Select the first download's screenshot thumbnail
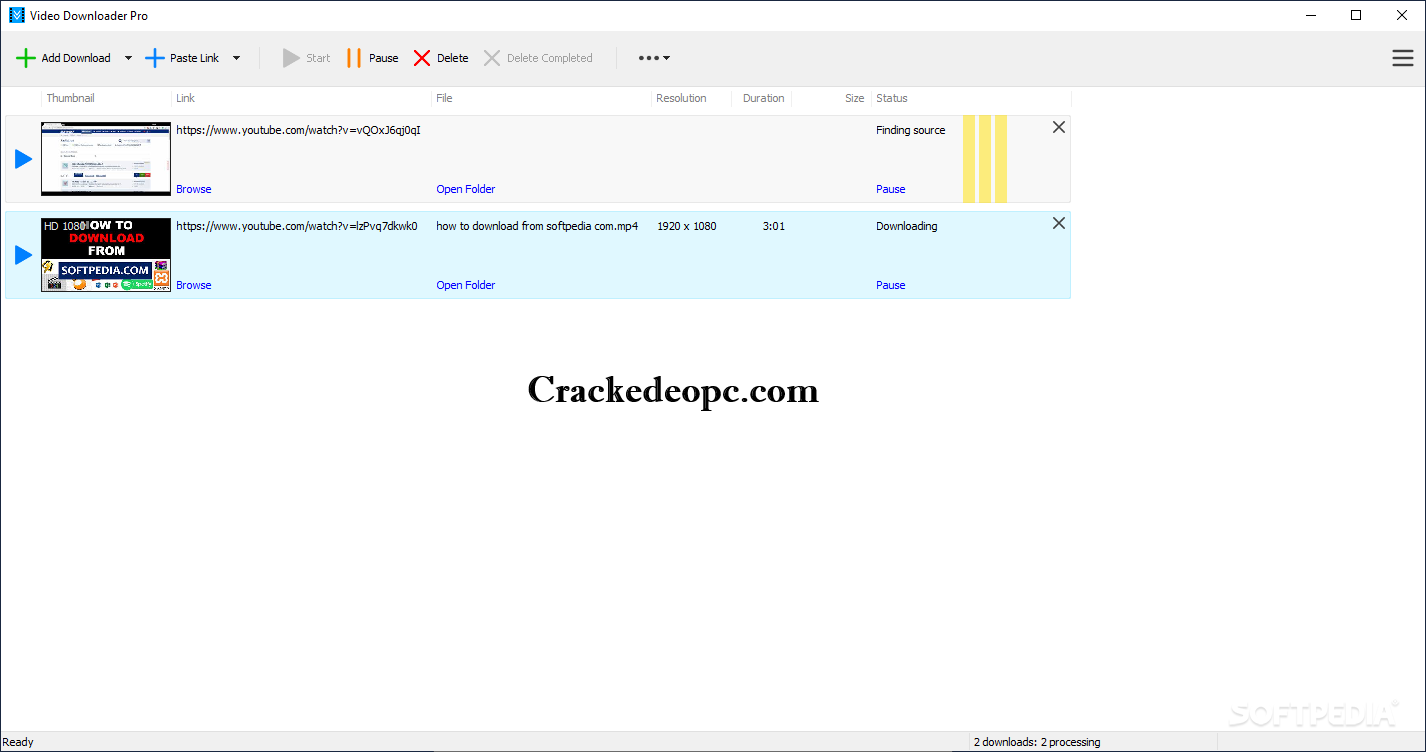The image size is (1426, 752). (x=106, y=159)
